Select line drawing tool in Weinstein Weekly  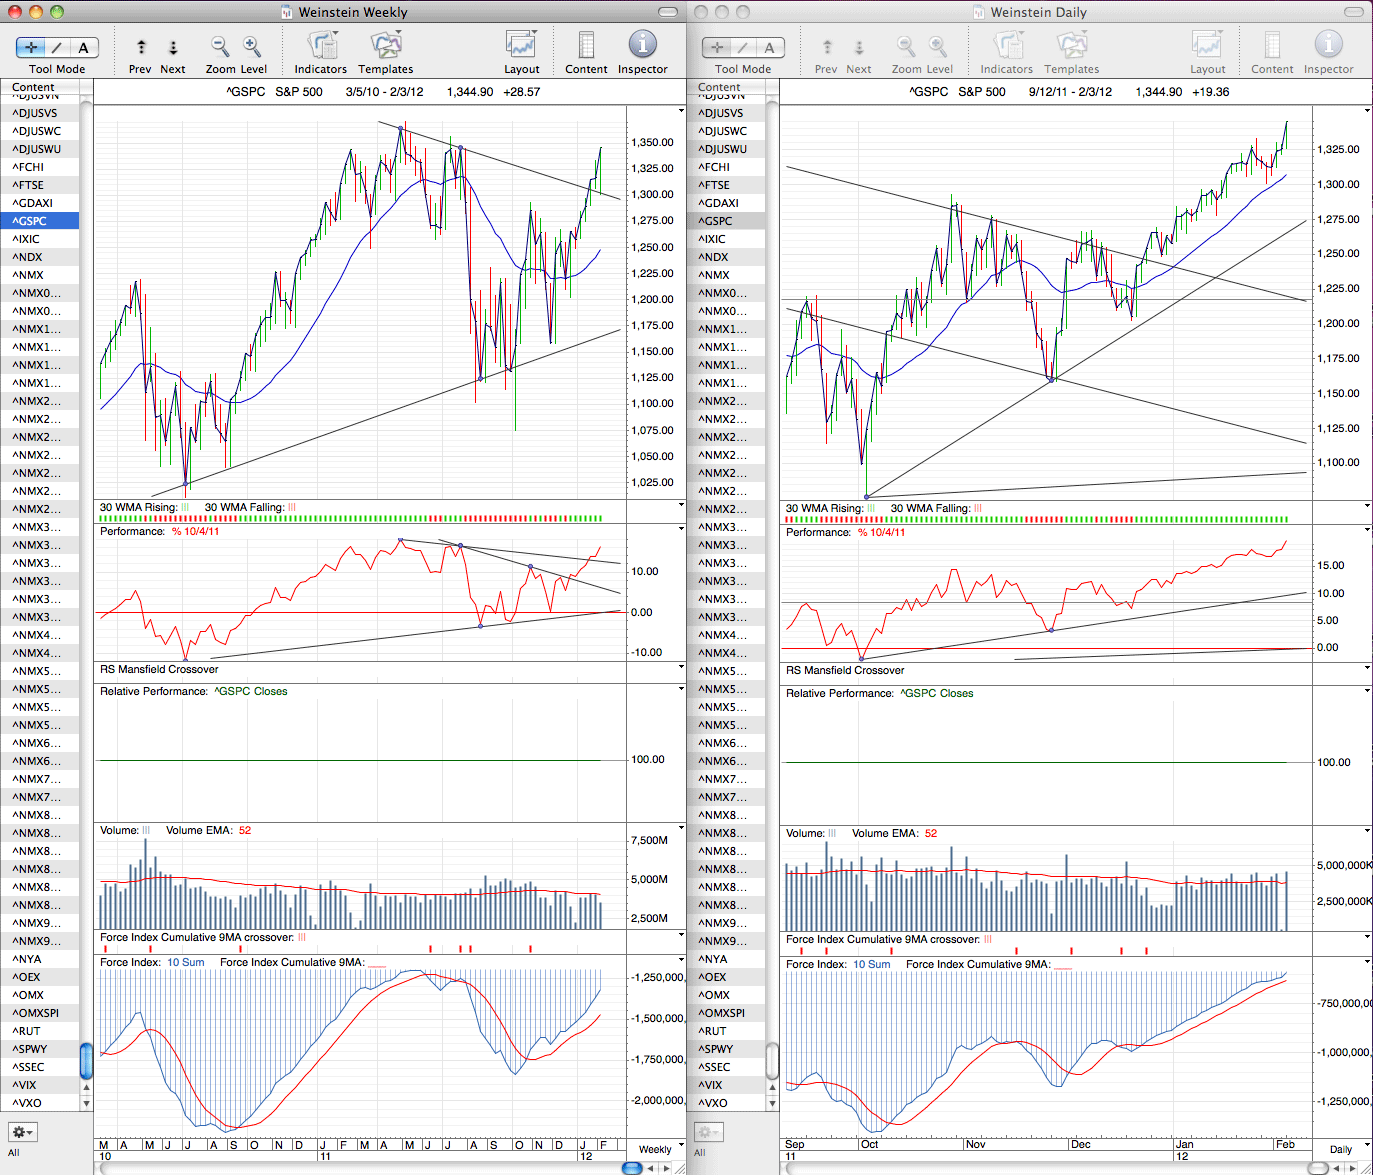[x=57, y=47]
